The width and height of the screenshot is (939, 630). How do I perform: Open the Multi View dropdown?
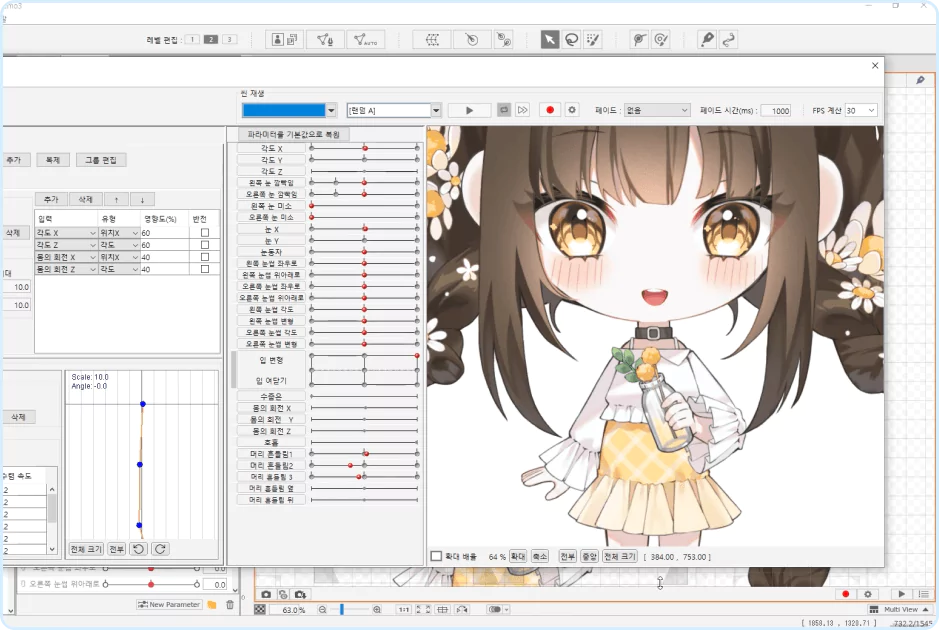[x=901, y=610]
